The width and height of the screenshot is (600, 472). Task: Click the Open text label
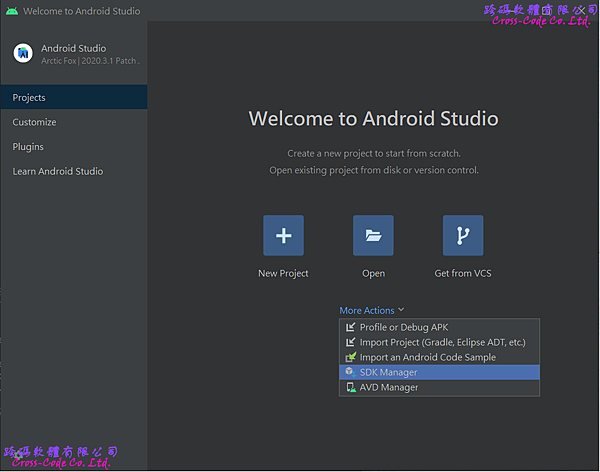pyautogui.click(x=373, y=273)
